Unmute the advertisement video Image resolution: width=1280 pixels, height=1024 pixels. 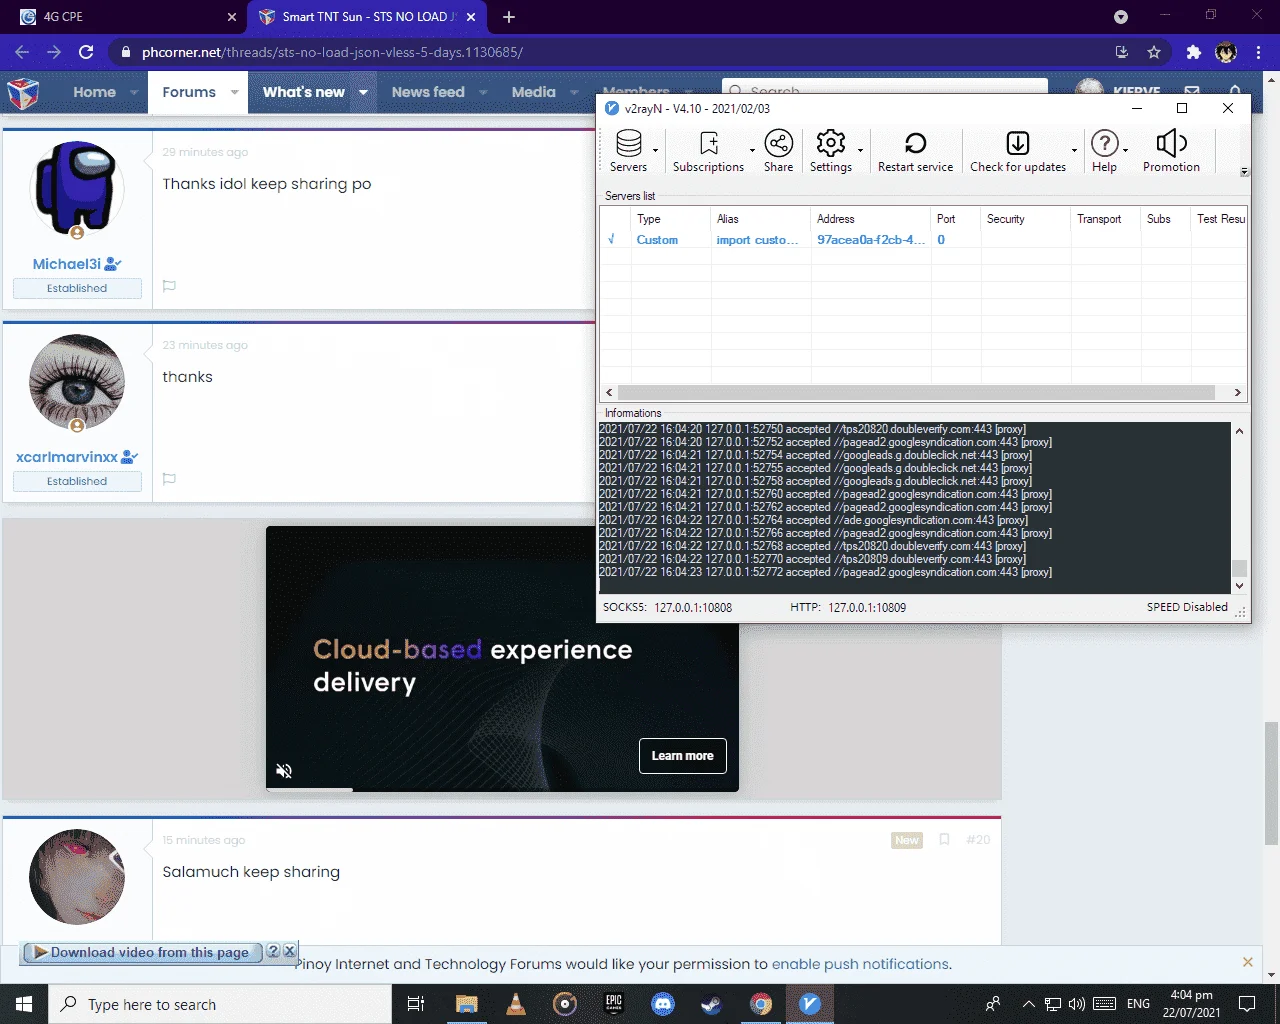pos(284,771)
